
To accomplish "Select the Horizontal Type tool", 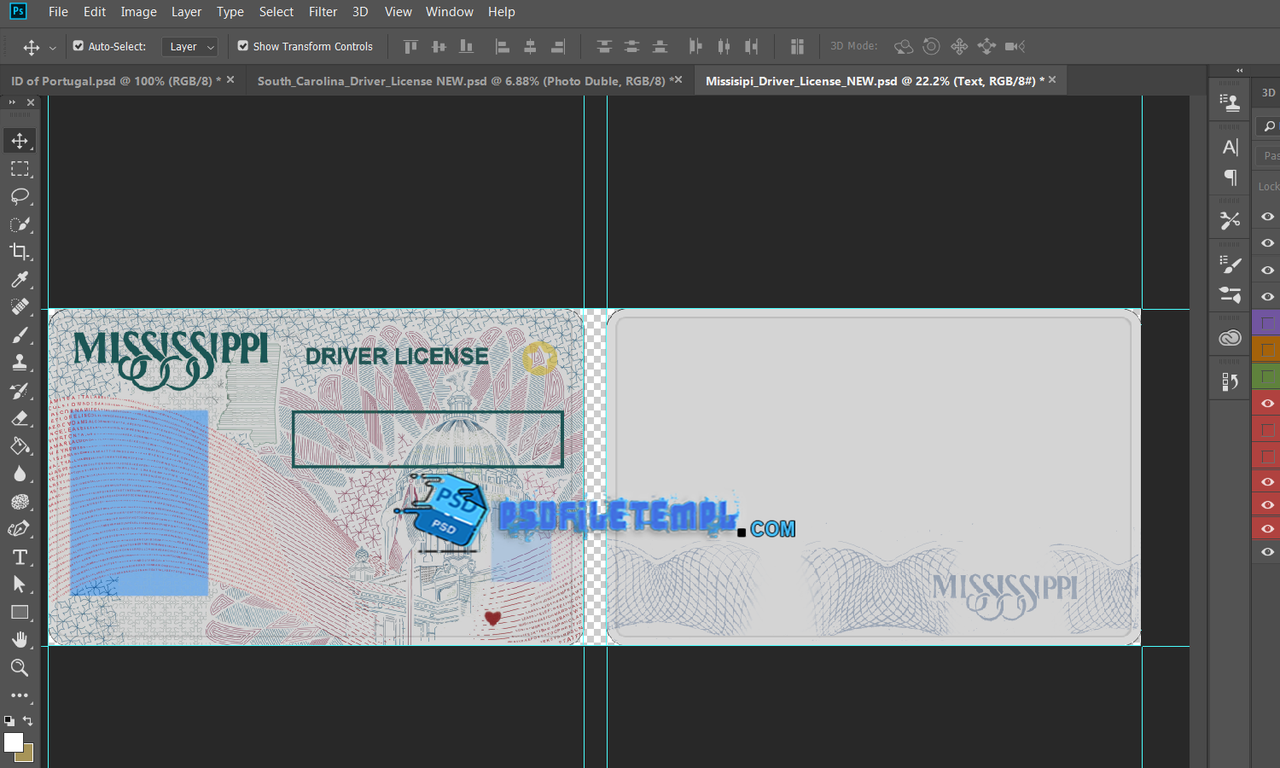I will [20, 557].
